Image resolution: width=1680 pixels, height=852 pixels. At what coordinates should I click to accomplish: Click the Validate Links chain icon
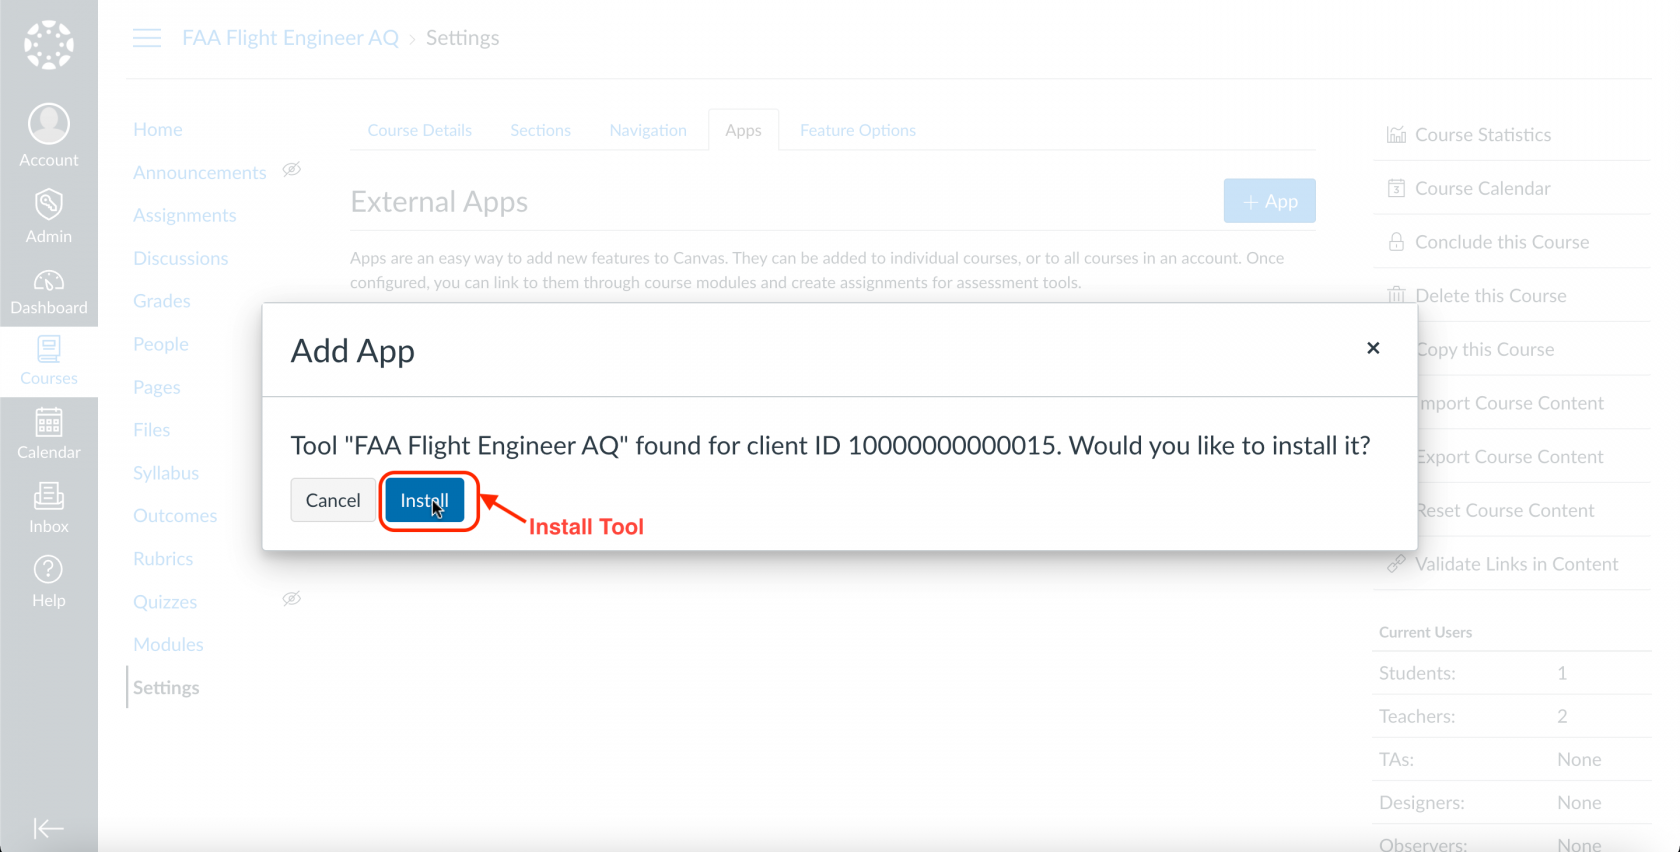click(1396, 564)
